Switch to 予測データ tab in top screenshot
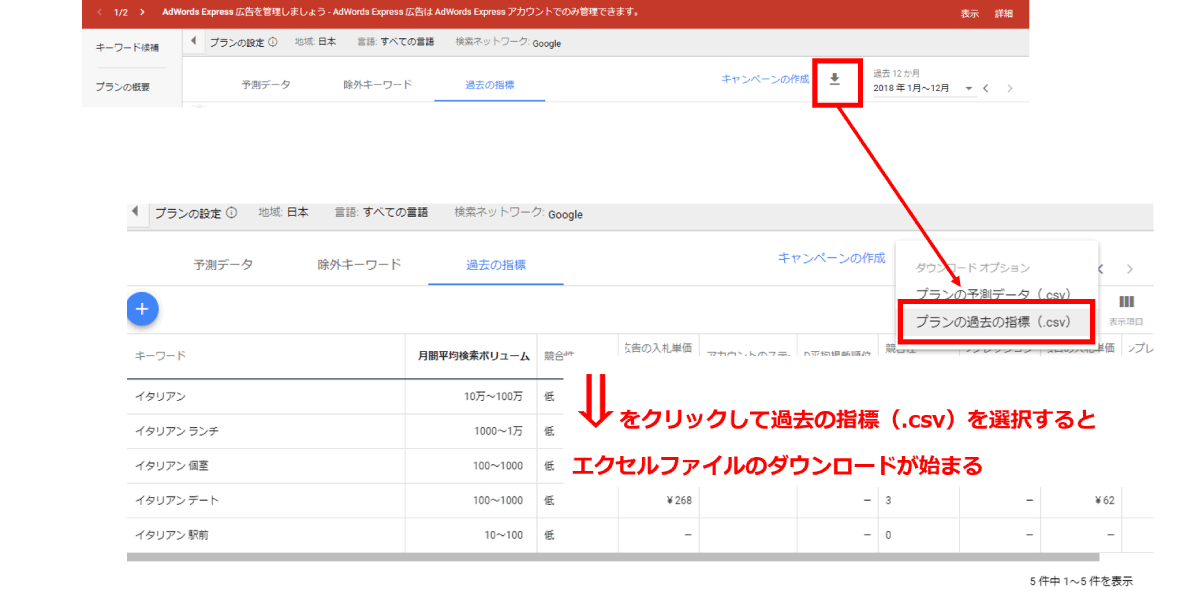 pyautogui.click(x=266, y=85)
